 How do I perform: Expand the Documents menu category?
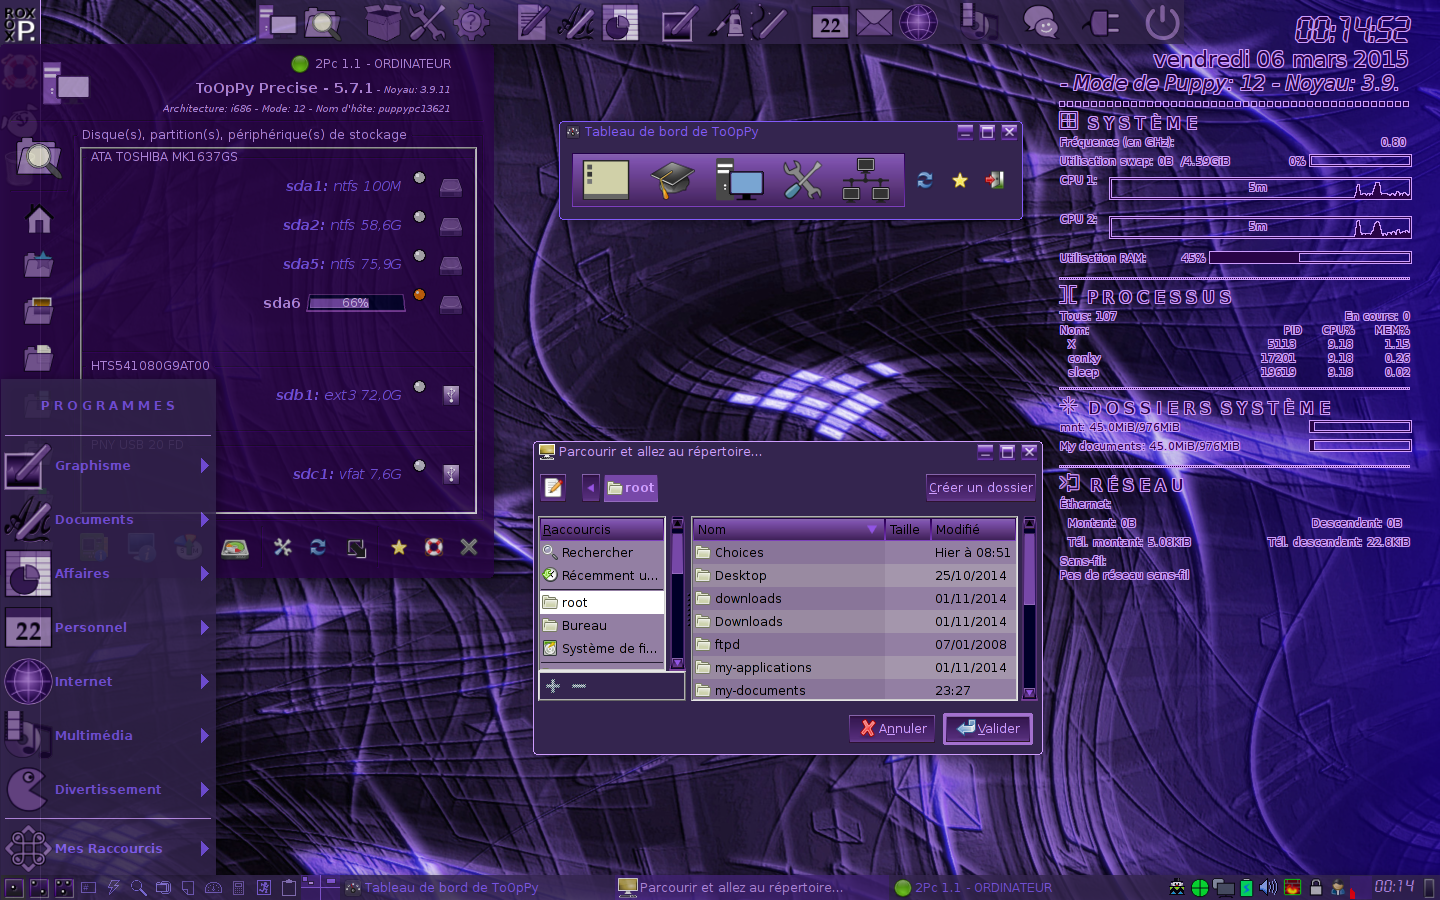(108, 520)
